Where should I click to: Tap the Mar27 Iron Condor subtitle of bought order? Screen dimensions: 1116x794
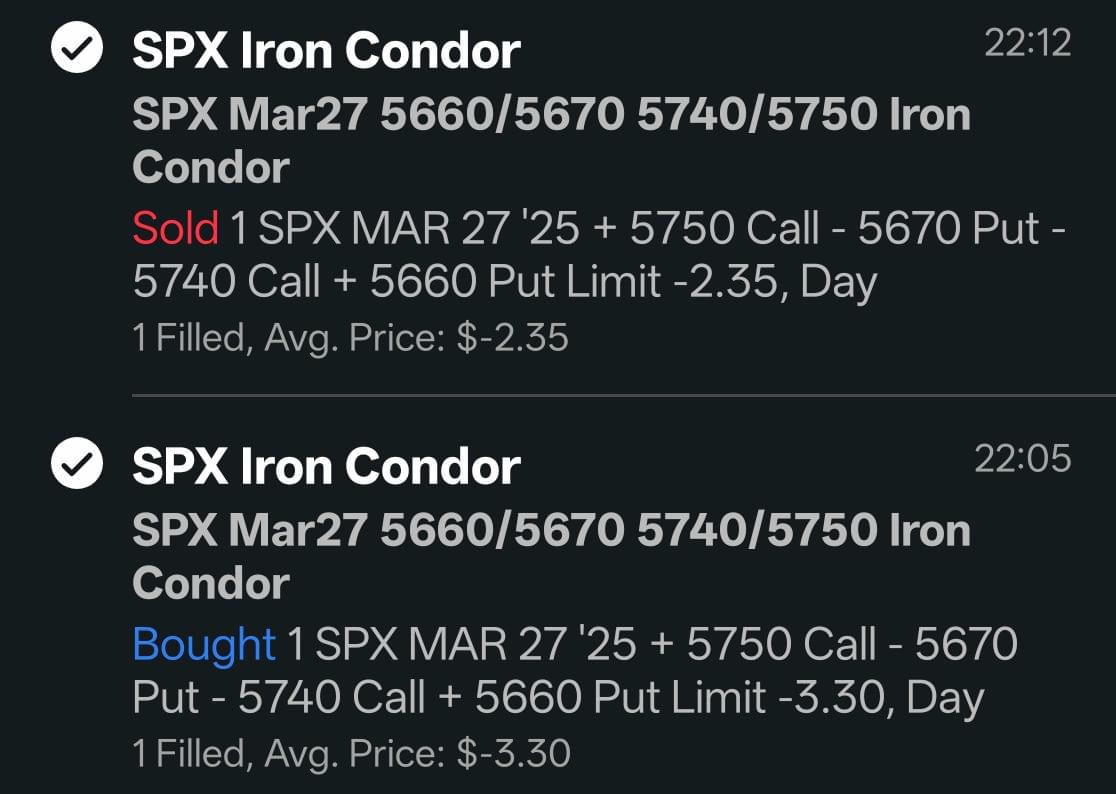[x=552, y=557]
